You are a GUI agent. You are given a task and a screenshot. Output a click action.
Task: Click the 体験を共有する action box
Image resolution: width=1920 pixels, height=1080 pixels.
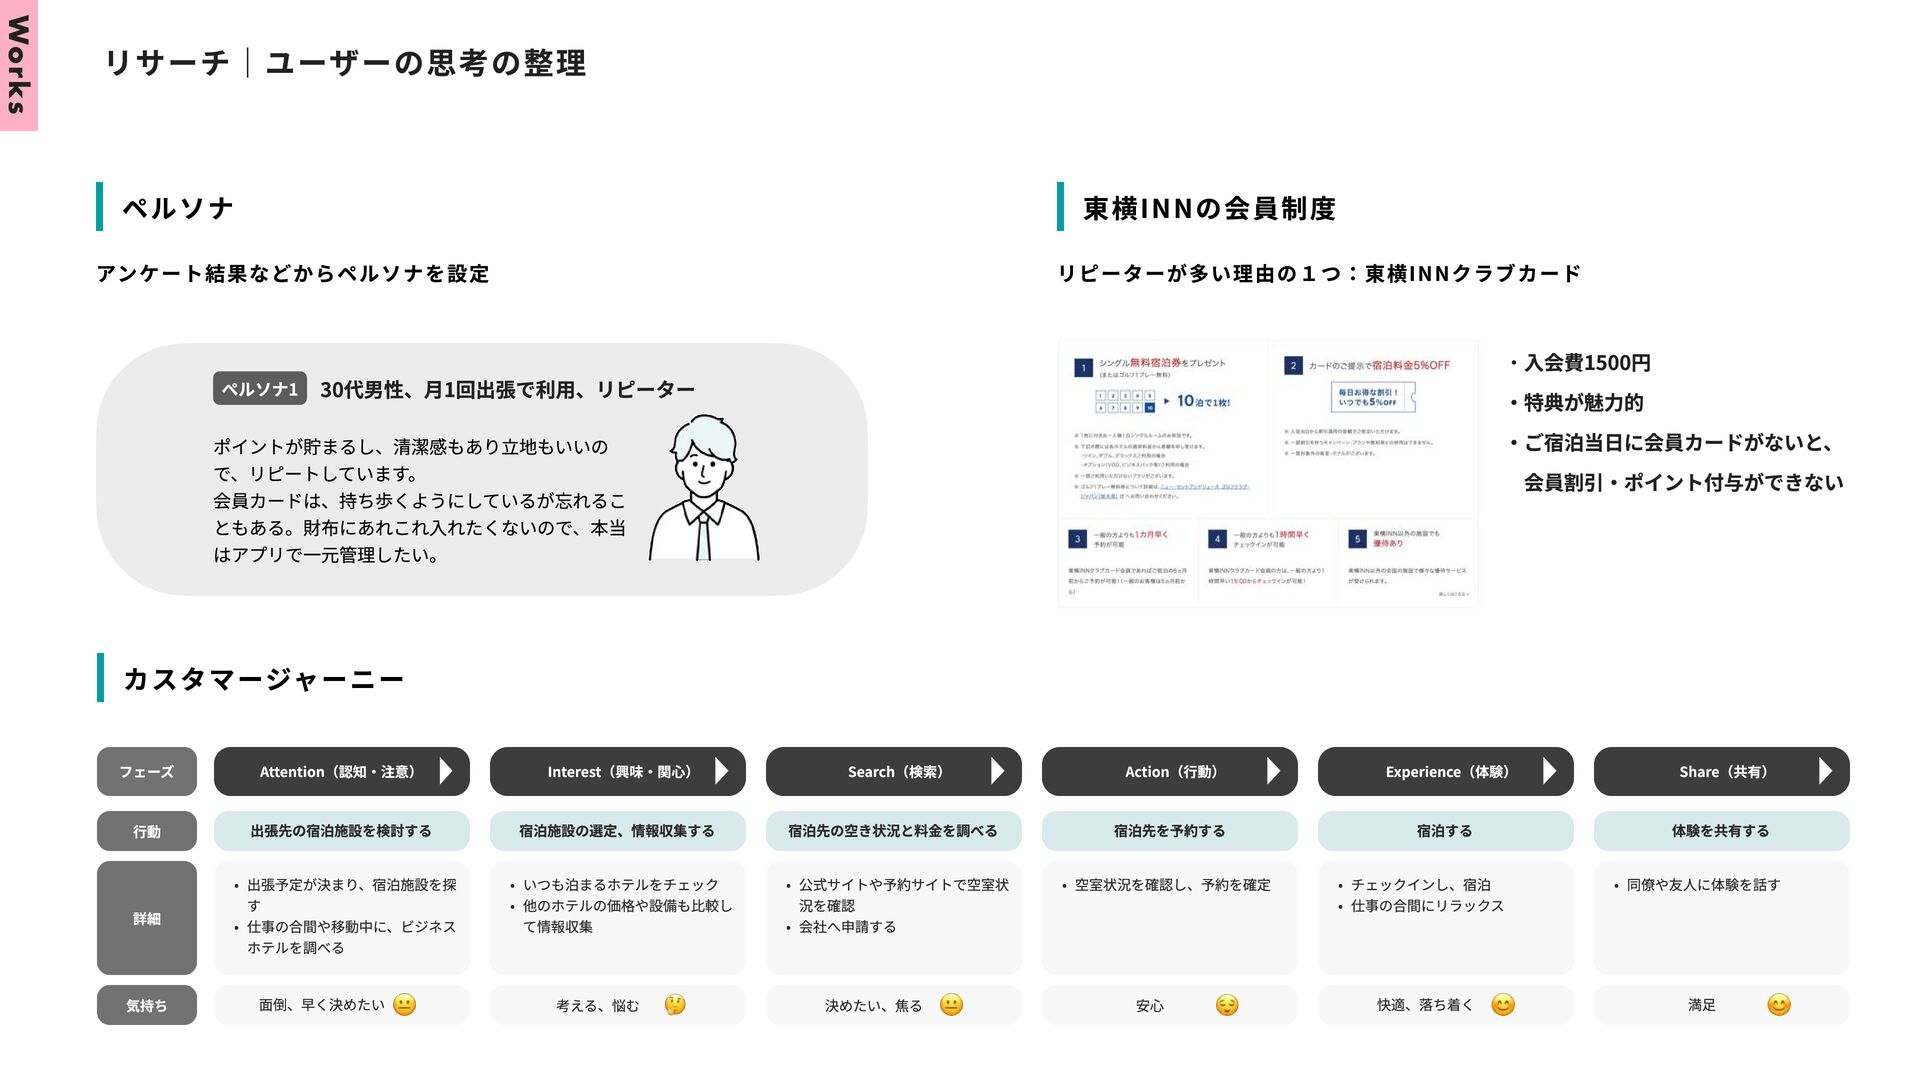(x=1721, y=831)
